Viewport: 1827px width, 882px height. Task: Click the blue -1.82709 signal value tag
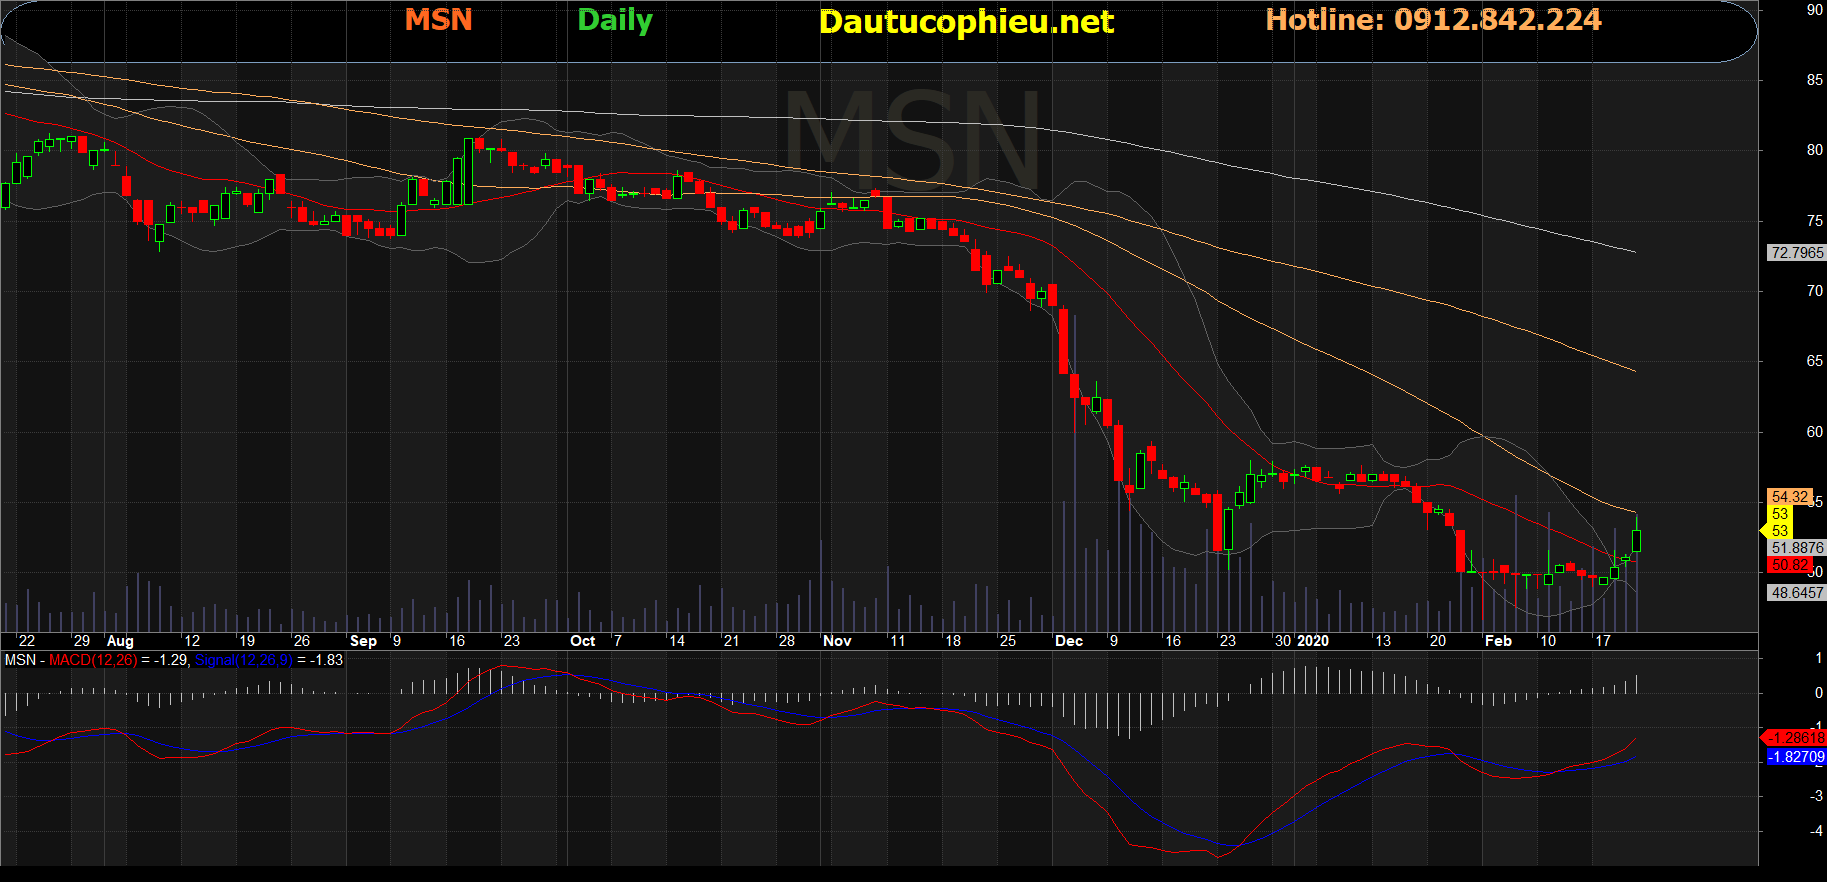(1796, 757)
